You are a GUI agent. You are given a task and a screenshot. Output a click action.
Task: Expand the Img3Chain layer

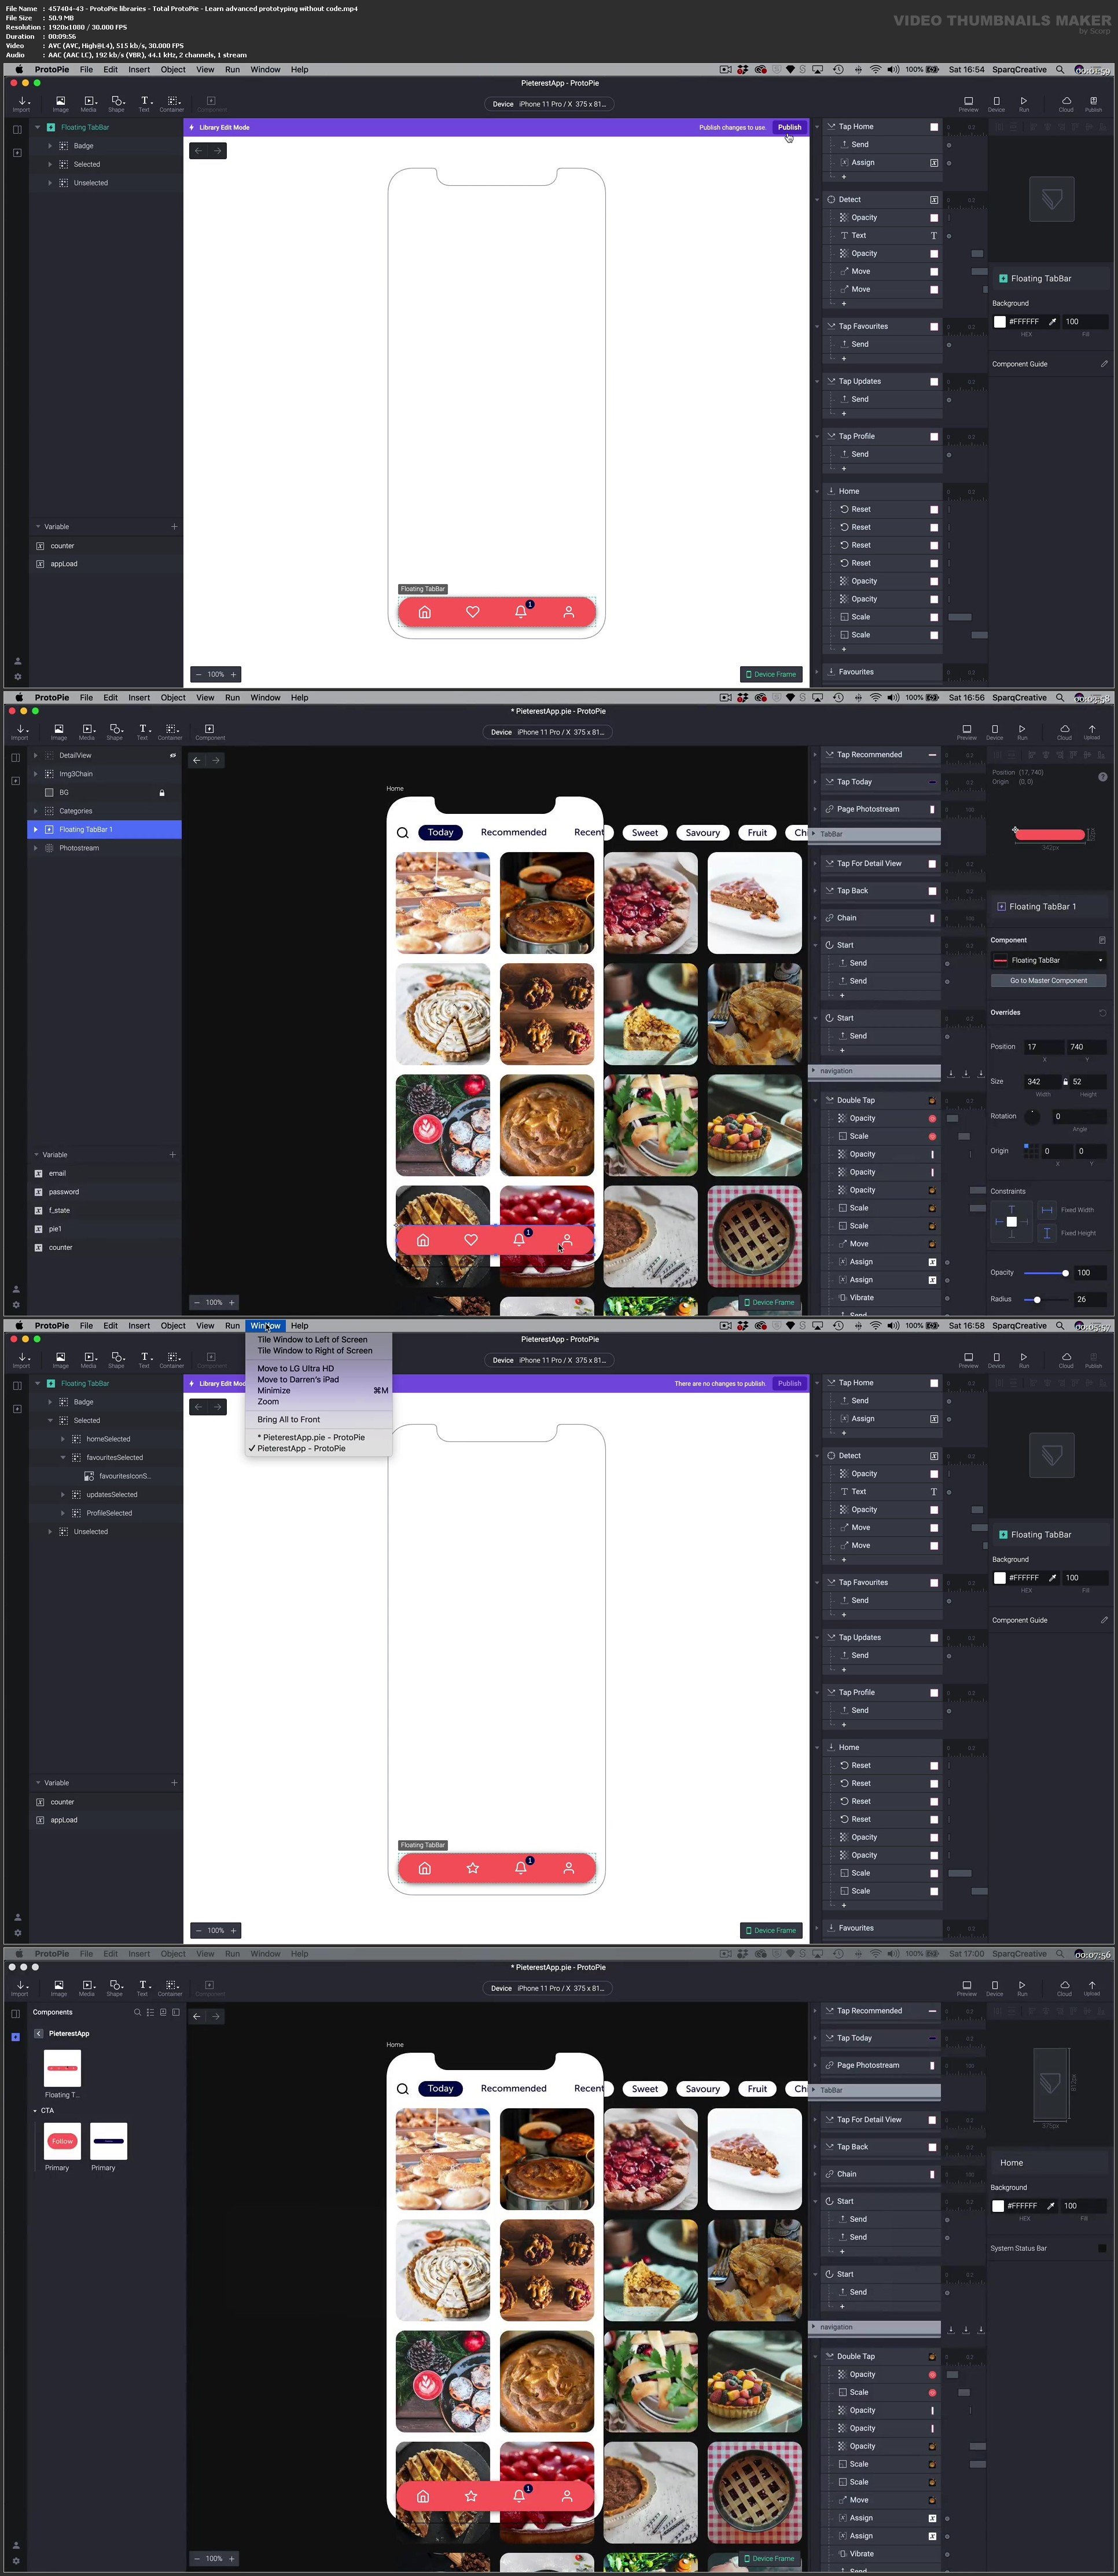(x=35, y=774)
